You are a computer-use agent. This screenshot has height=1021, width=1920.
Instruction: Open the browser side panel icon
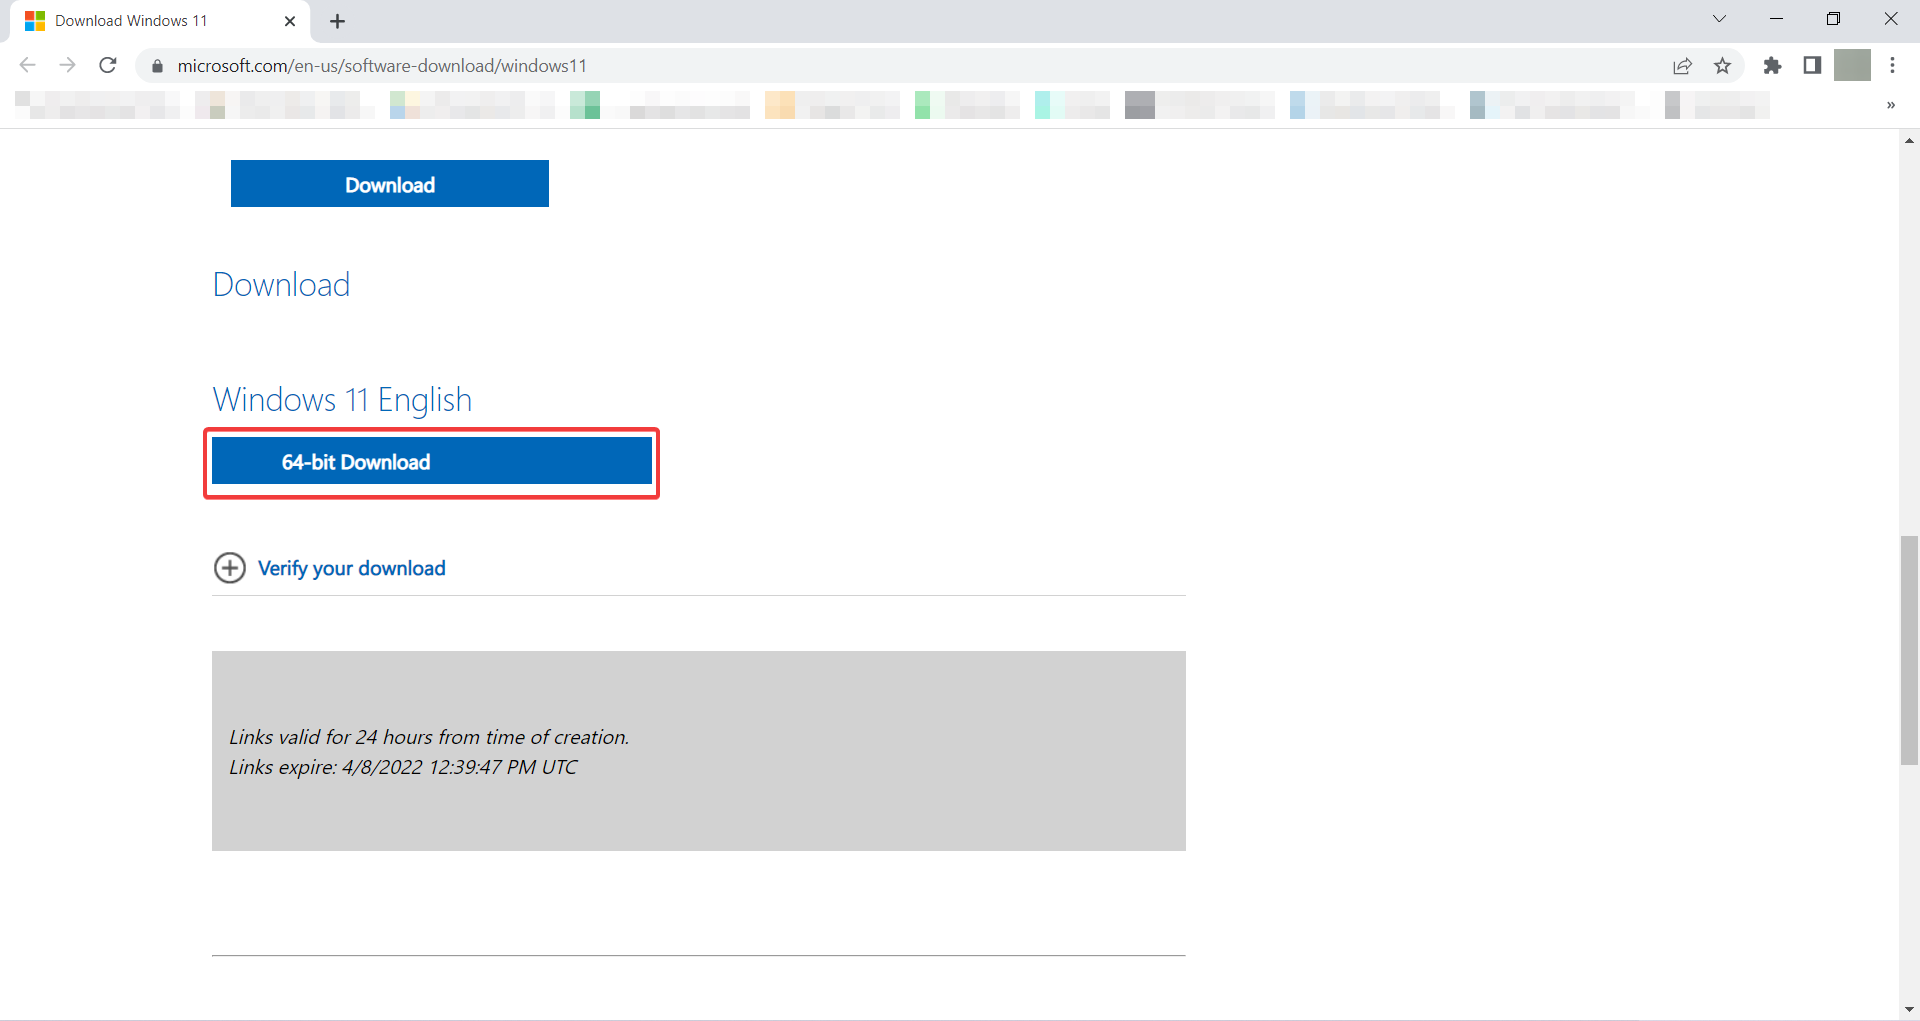(1812, 65)
